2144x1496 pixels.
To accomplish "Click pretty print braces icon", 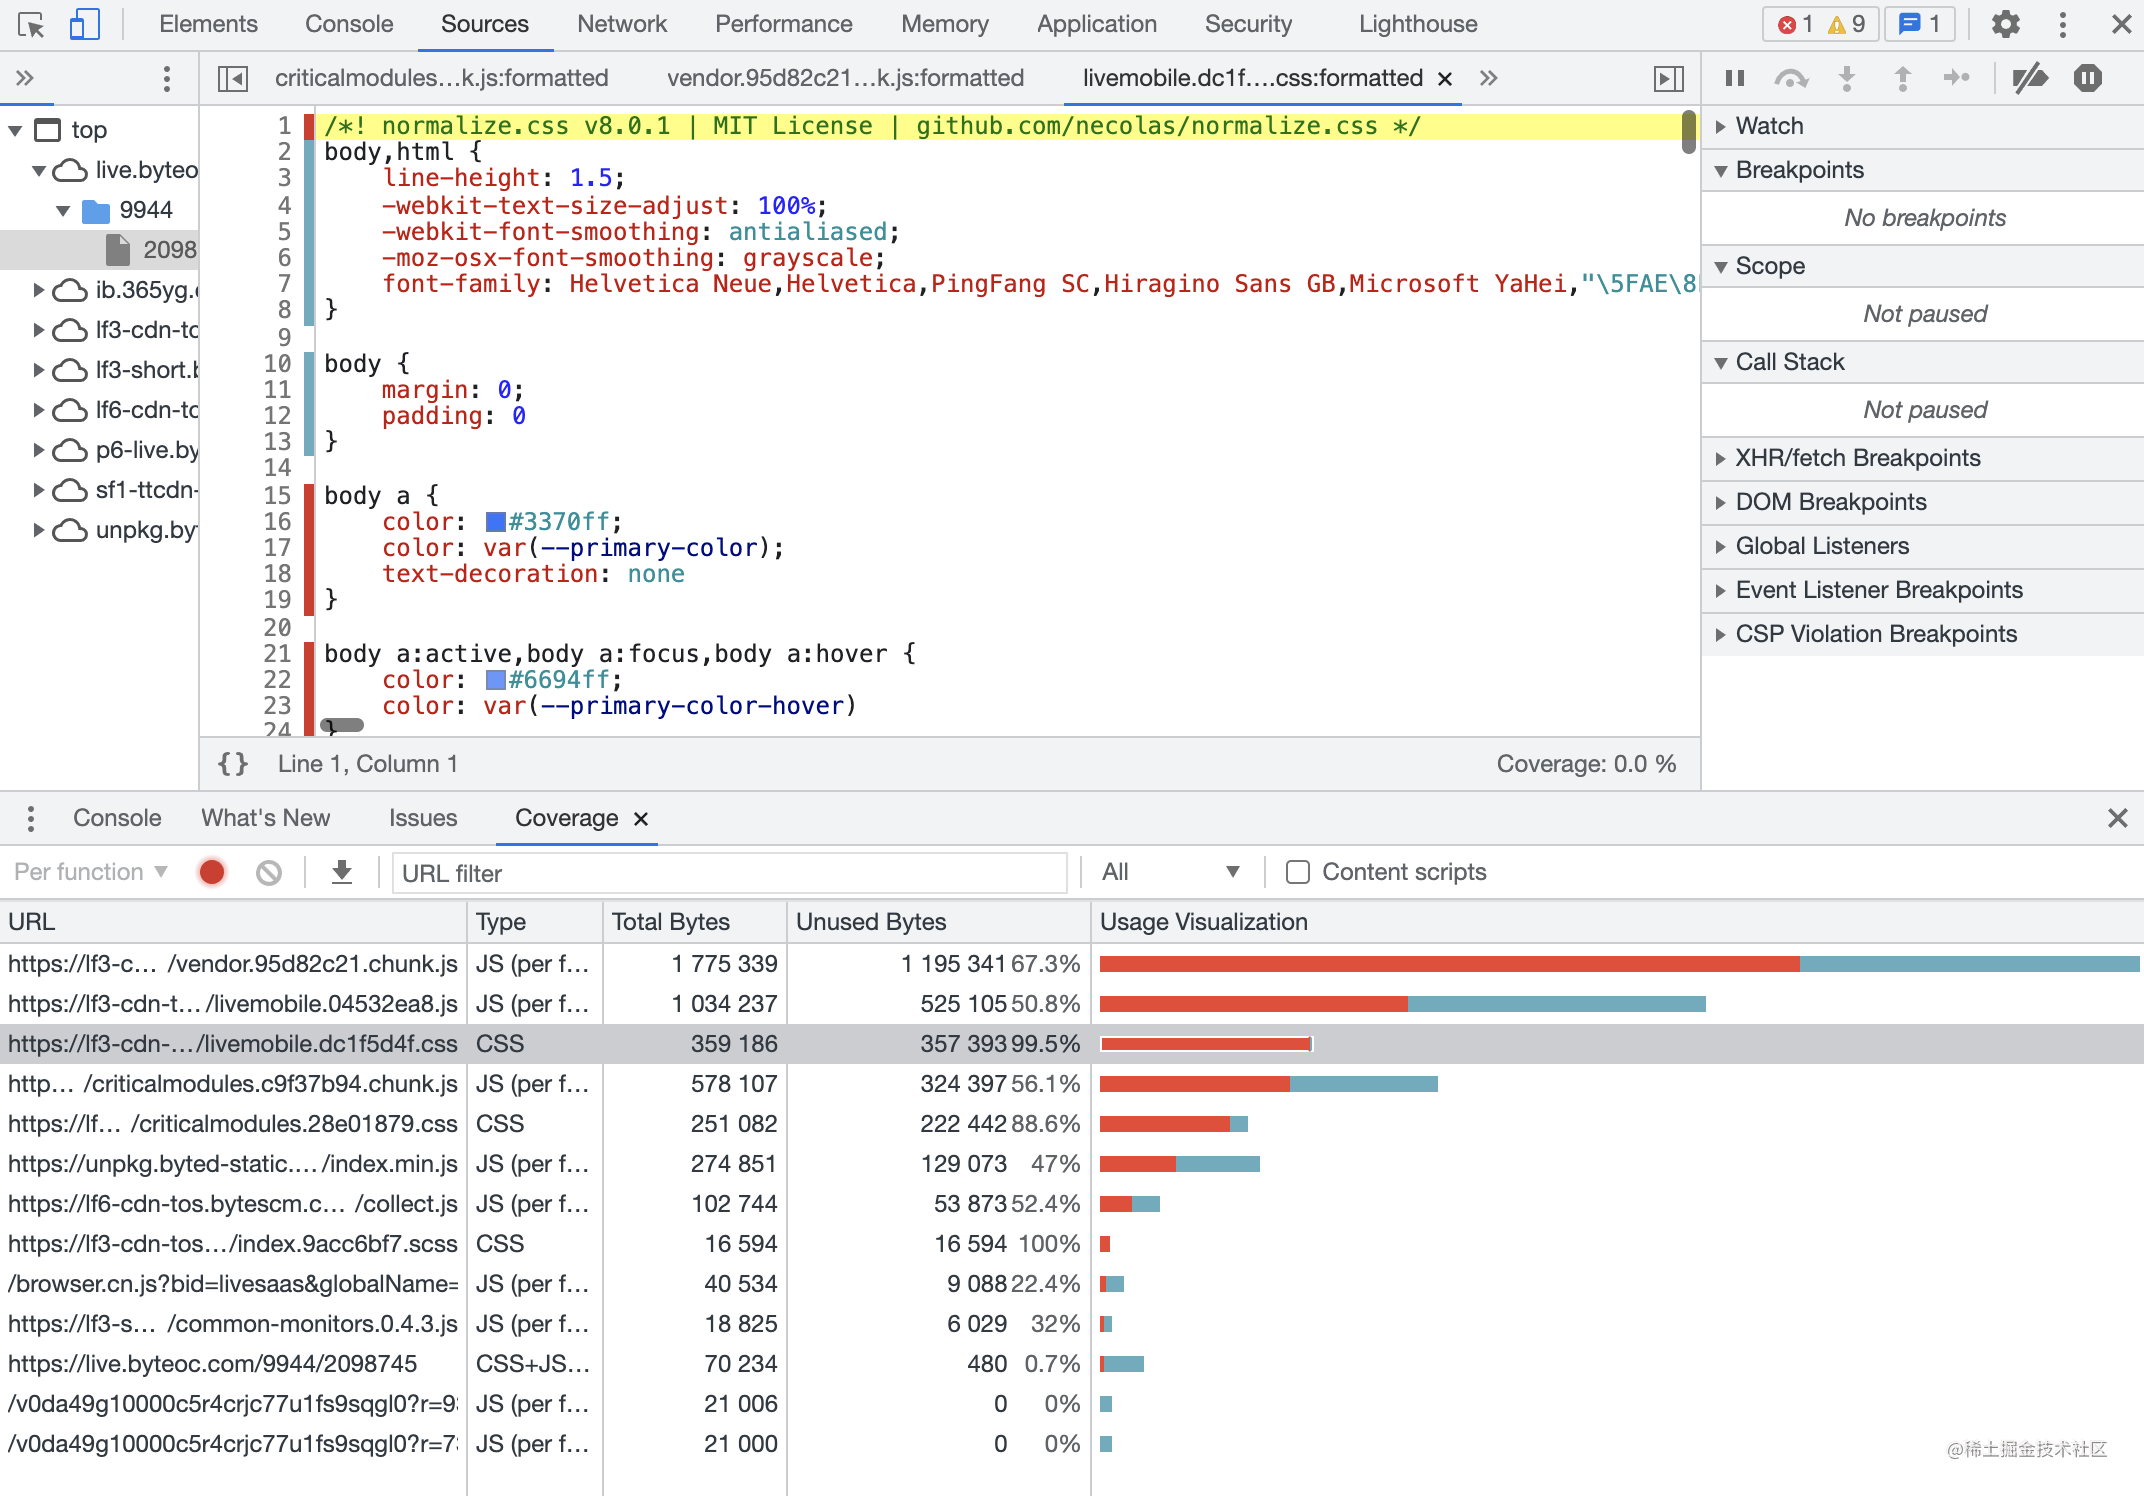I will 233,764.
